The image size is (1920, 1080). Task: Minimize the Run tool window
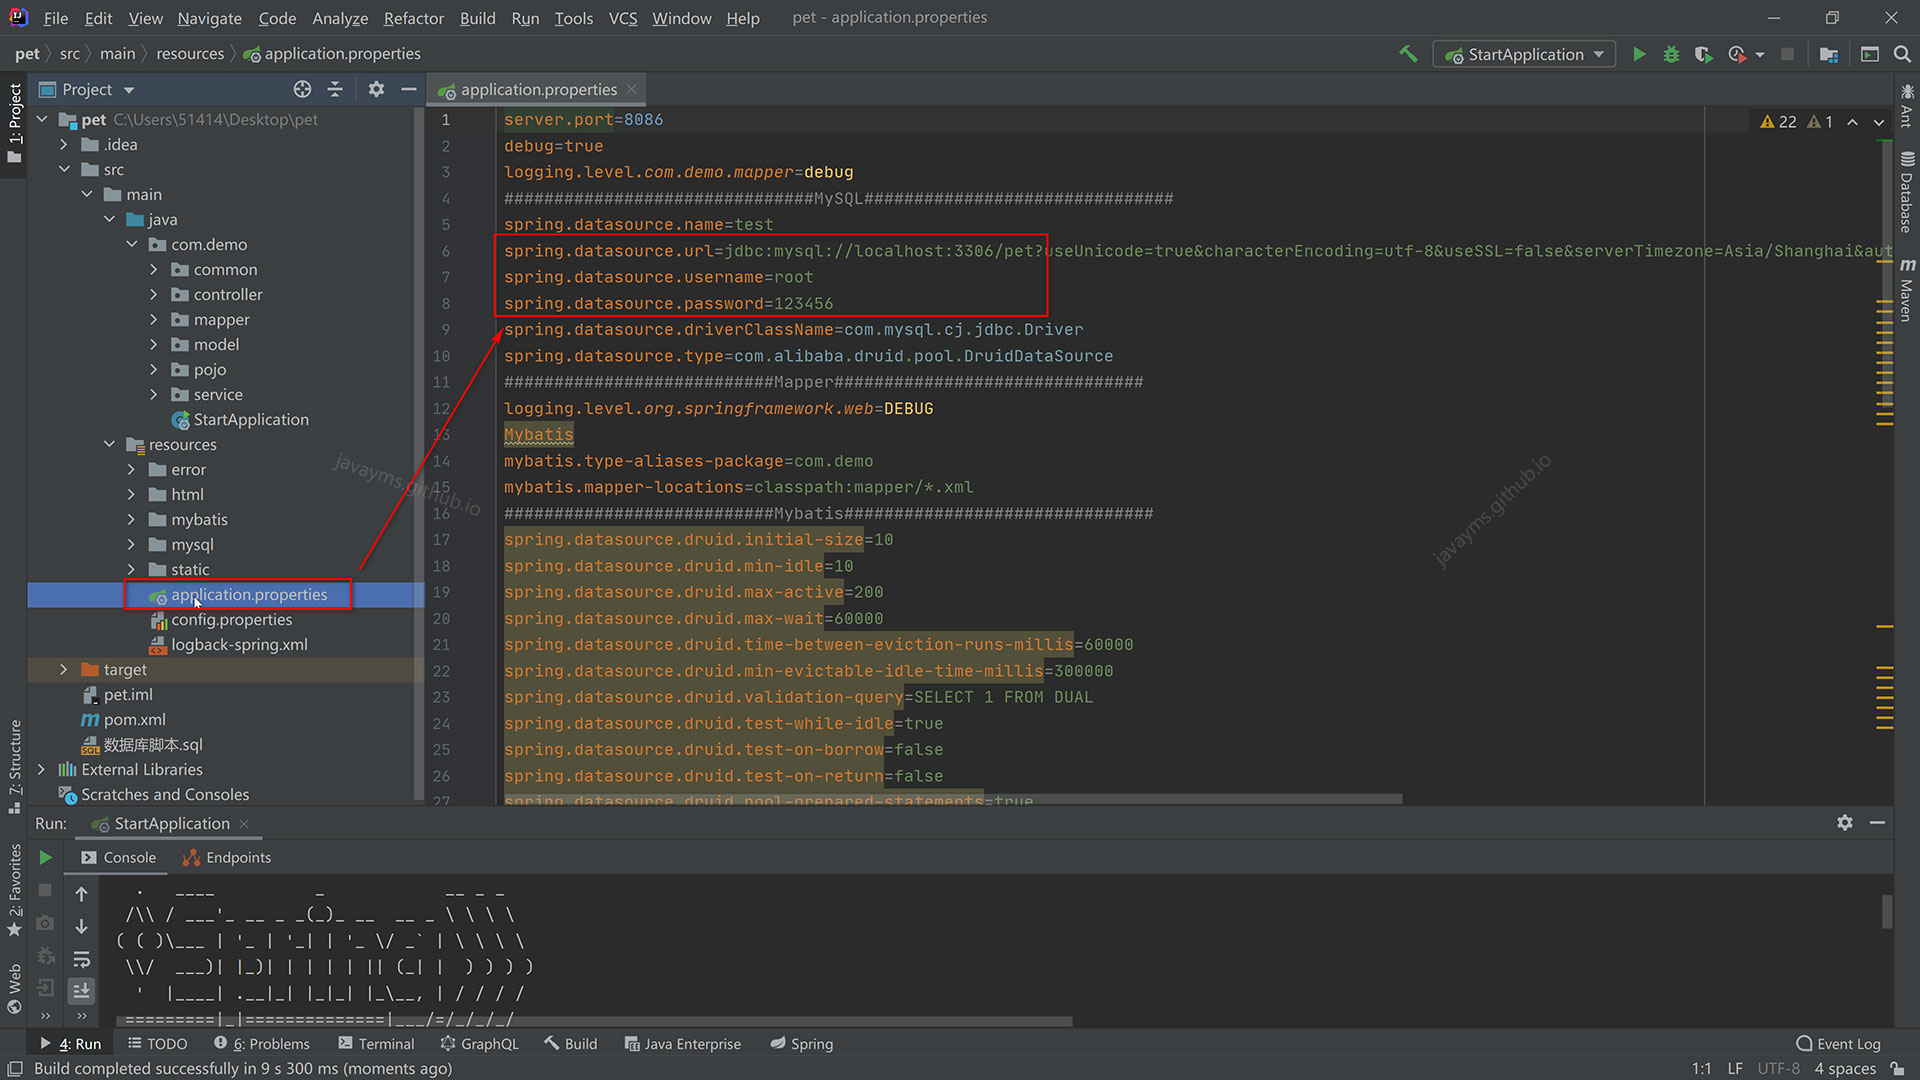point(1877,822)
